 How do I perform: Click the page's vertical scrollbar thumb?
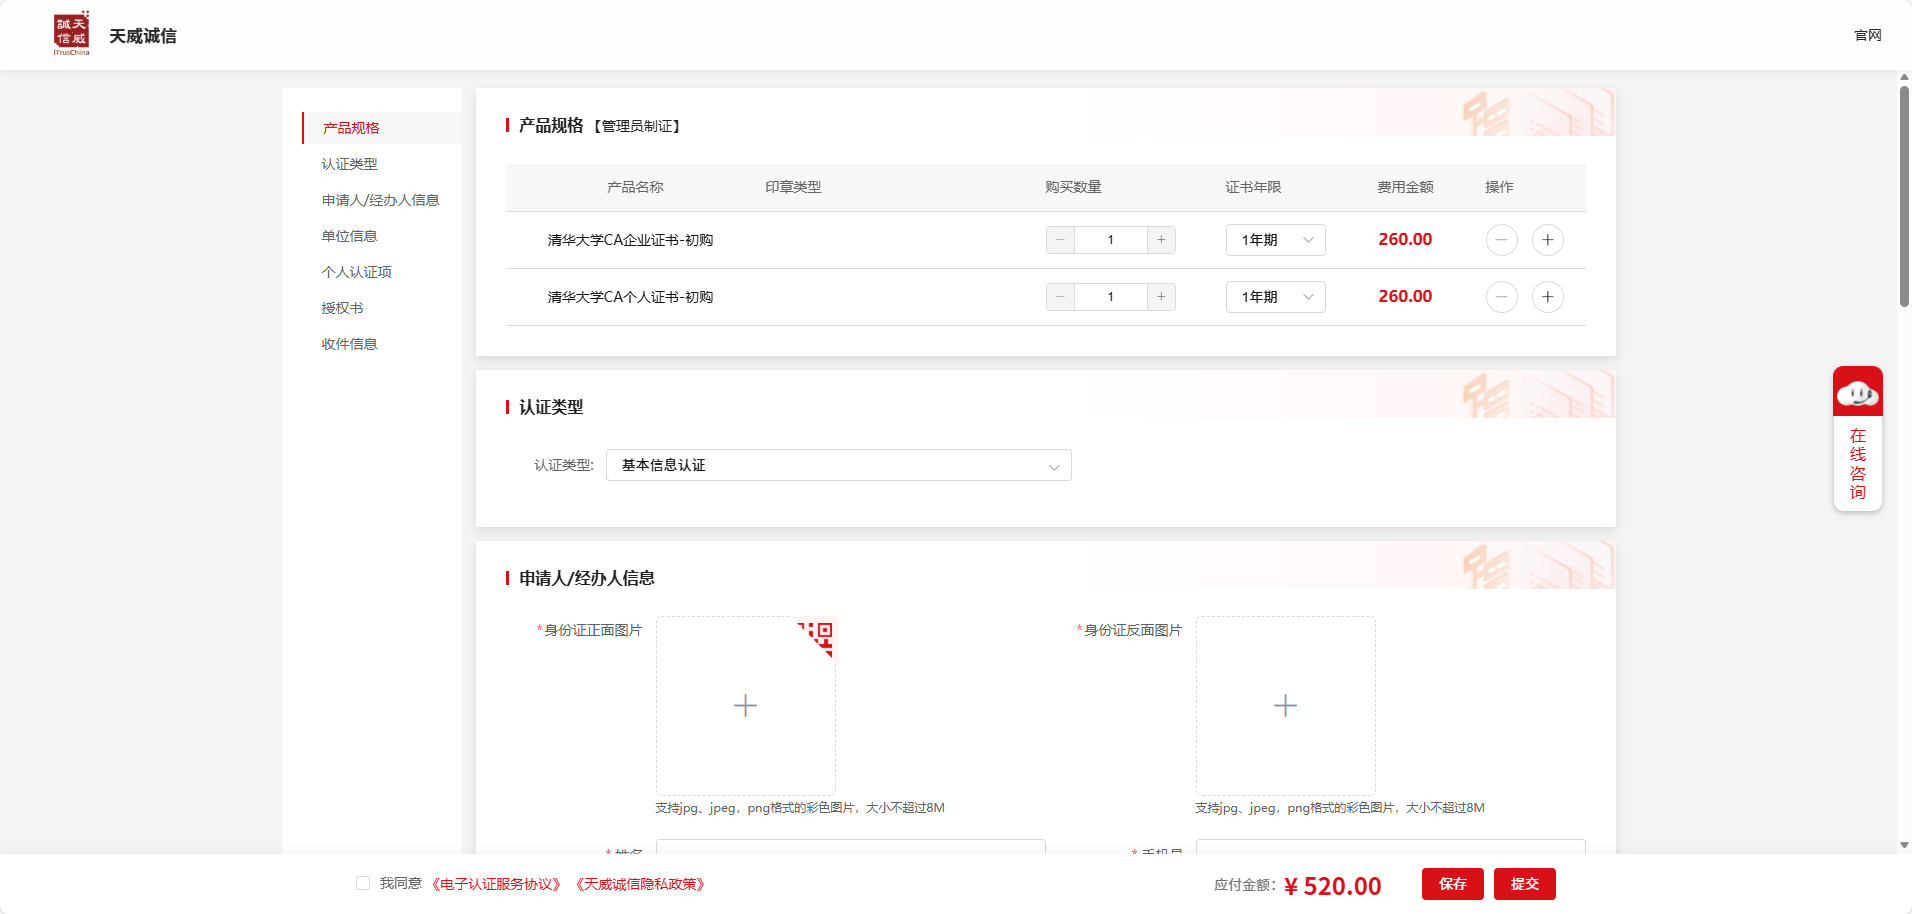[1904, 195]
